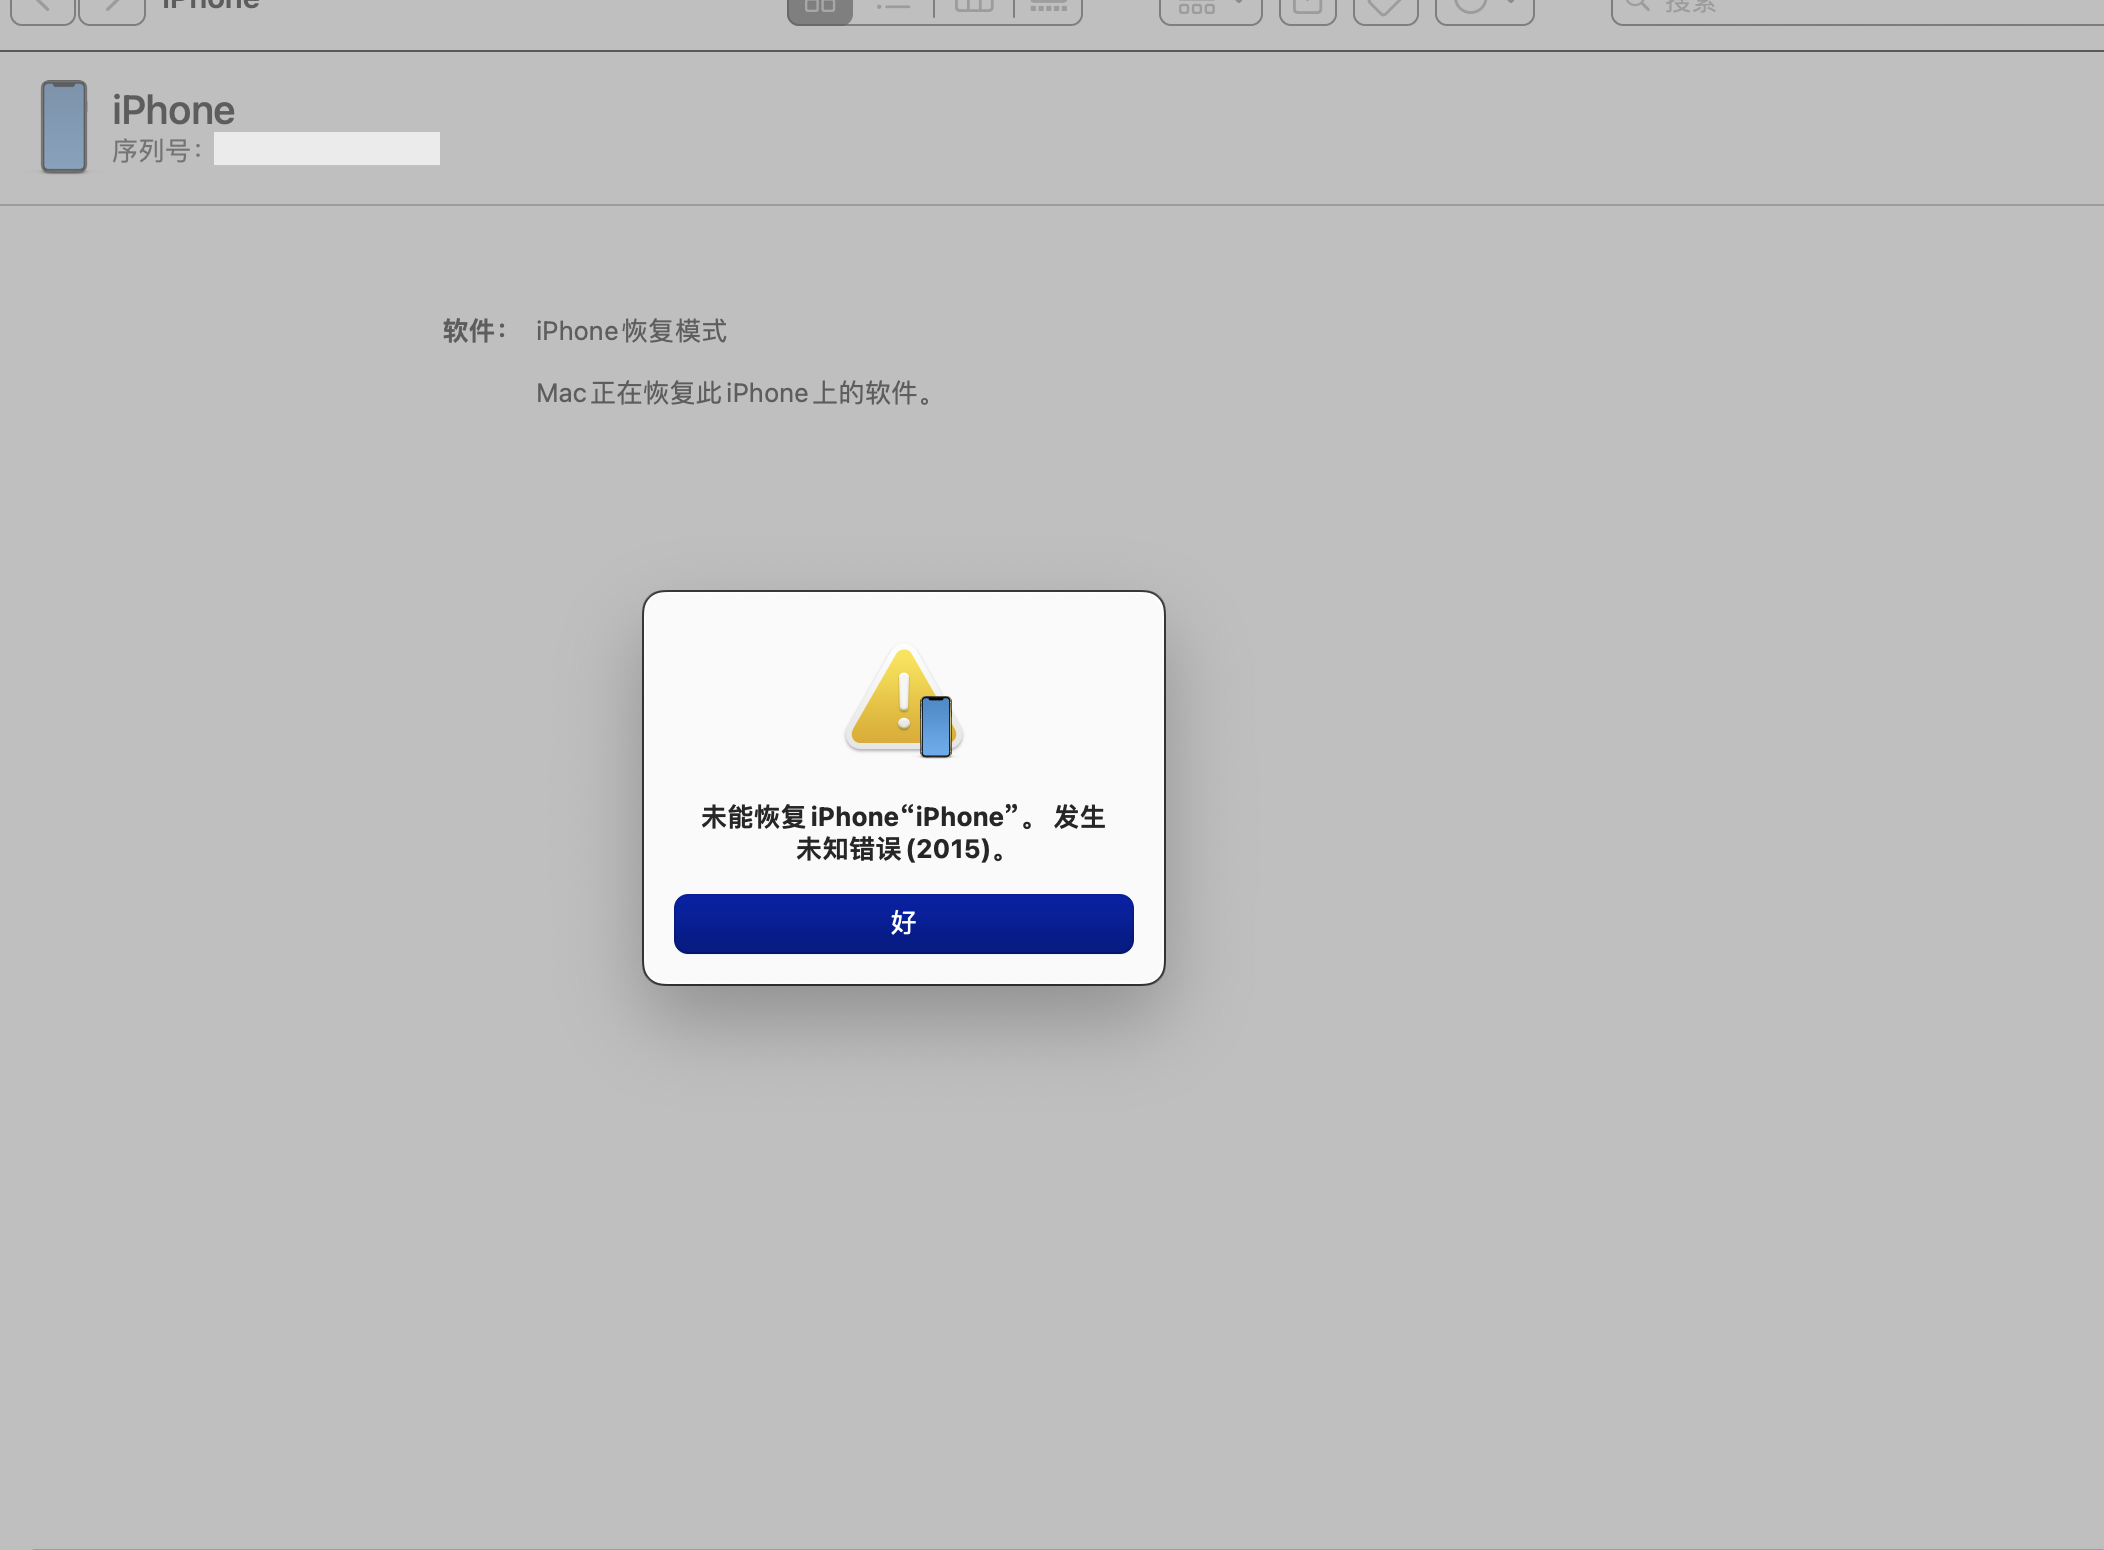Open the Action menu dropdown in the toolbar

[x=1484, y=8]
